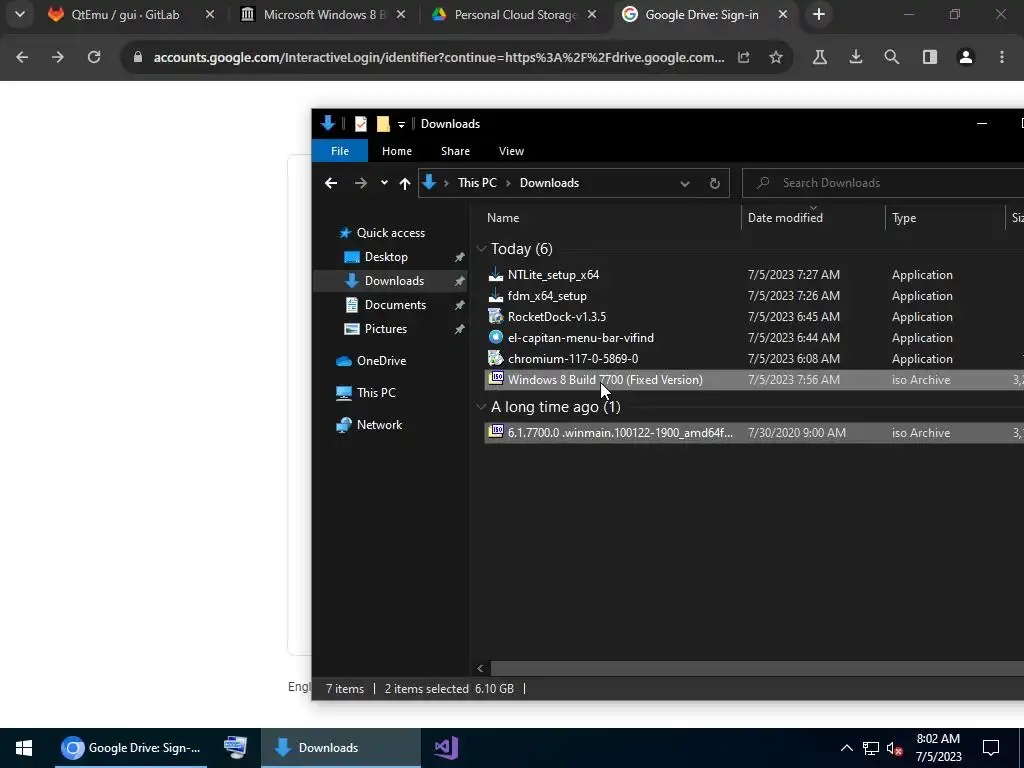Click the Chrome address bar URL
1024x768 pixels.
[439, 57]
